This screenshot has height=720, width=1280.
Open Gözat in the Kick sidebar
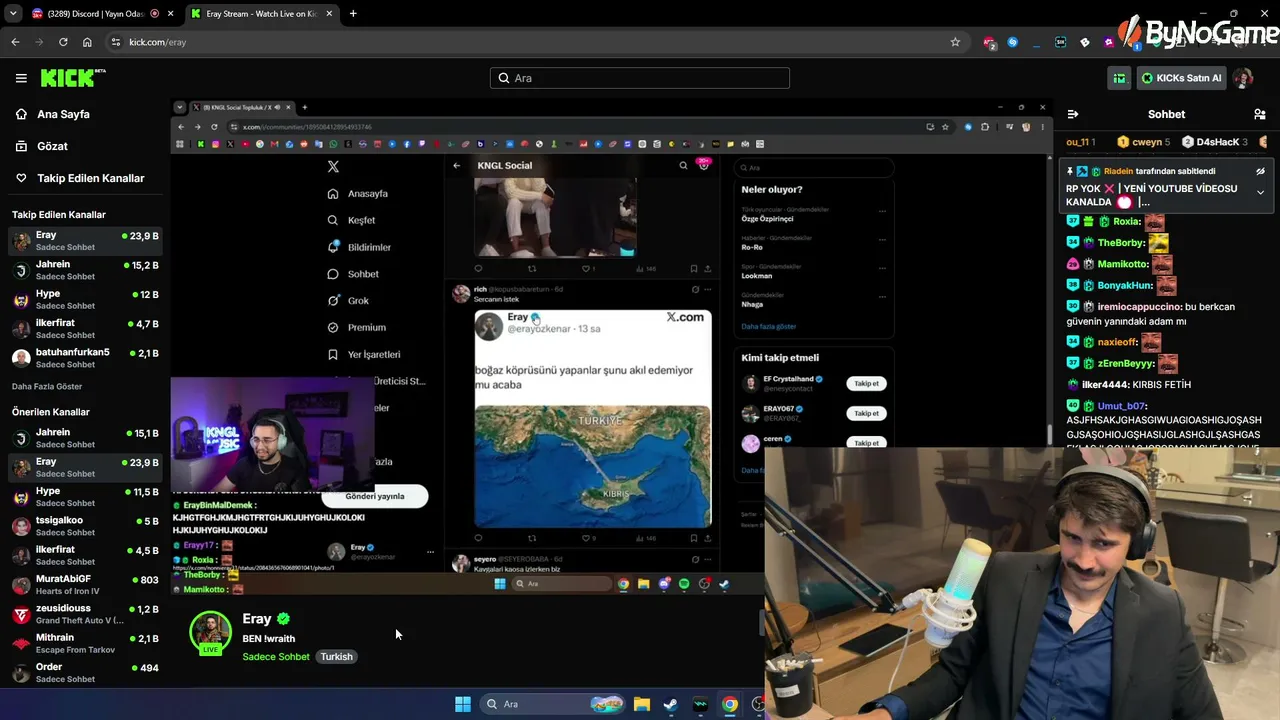pos(52,146)
